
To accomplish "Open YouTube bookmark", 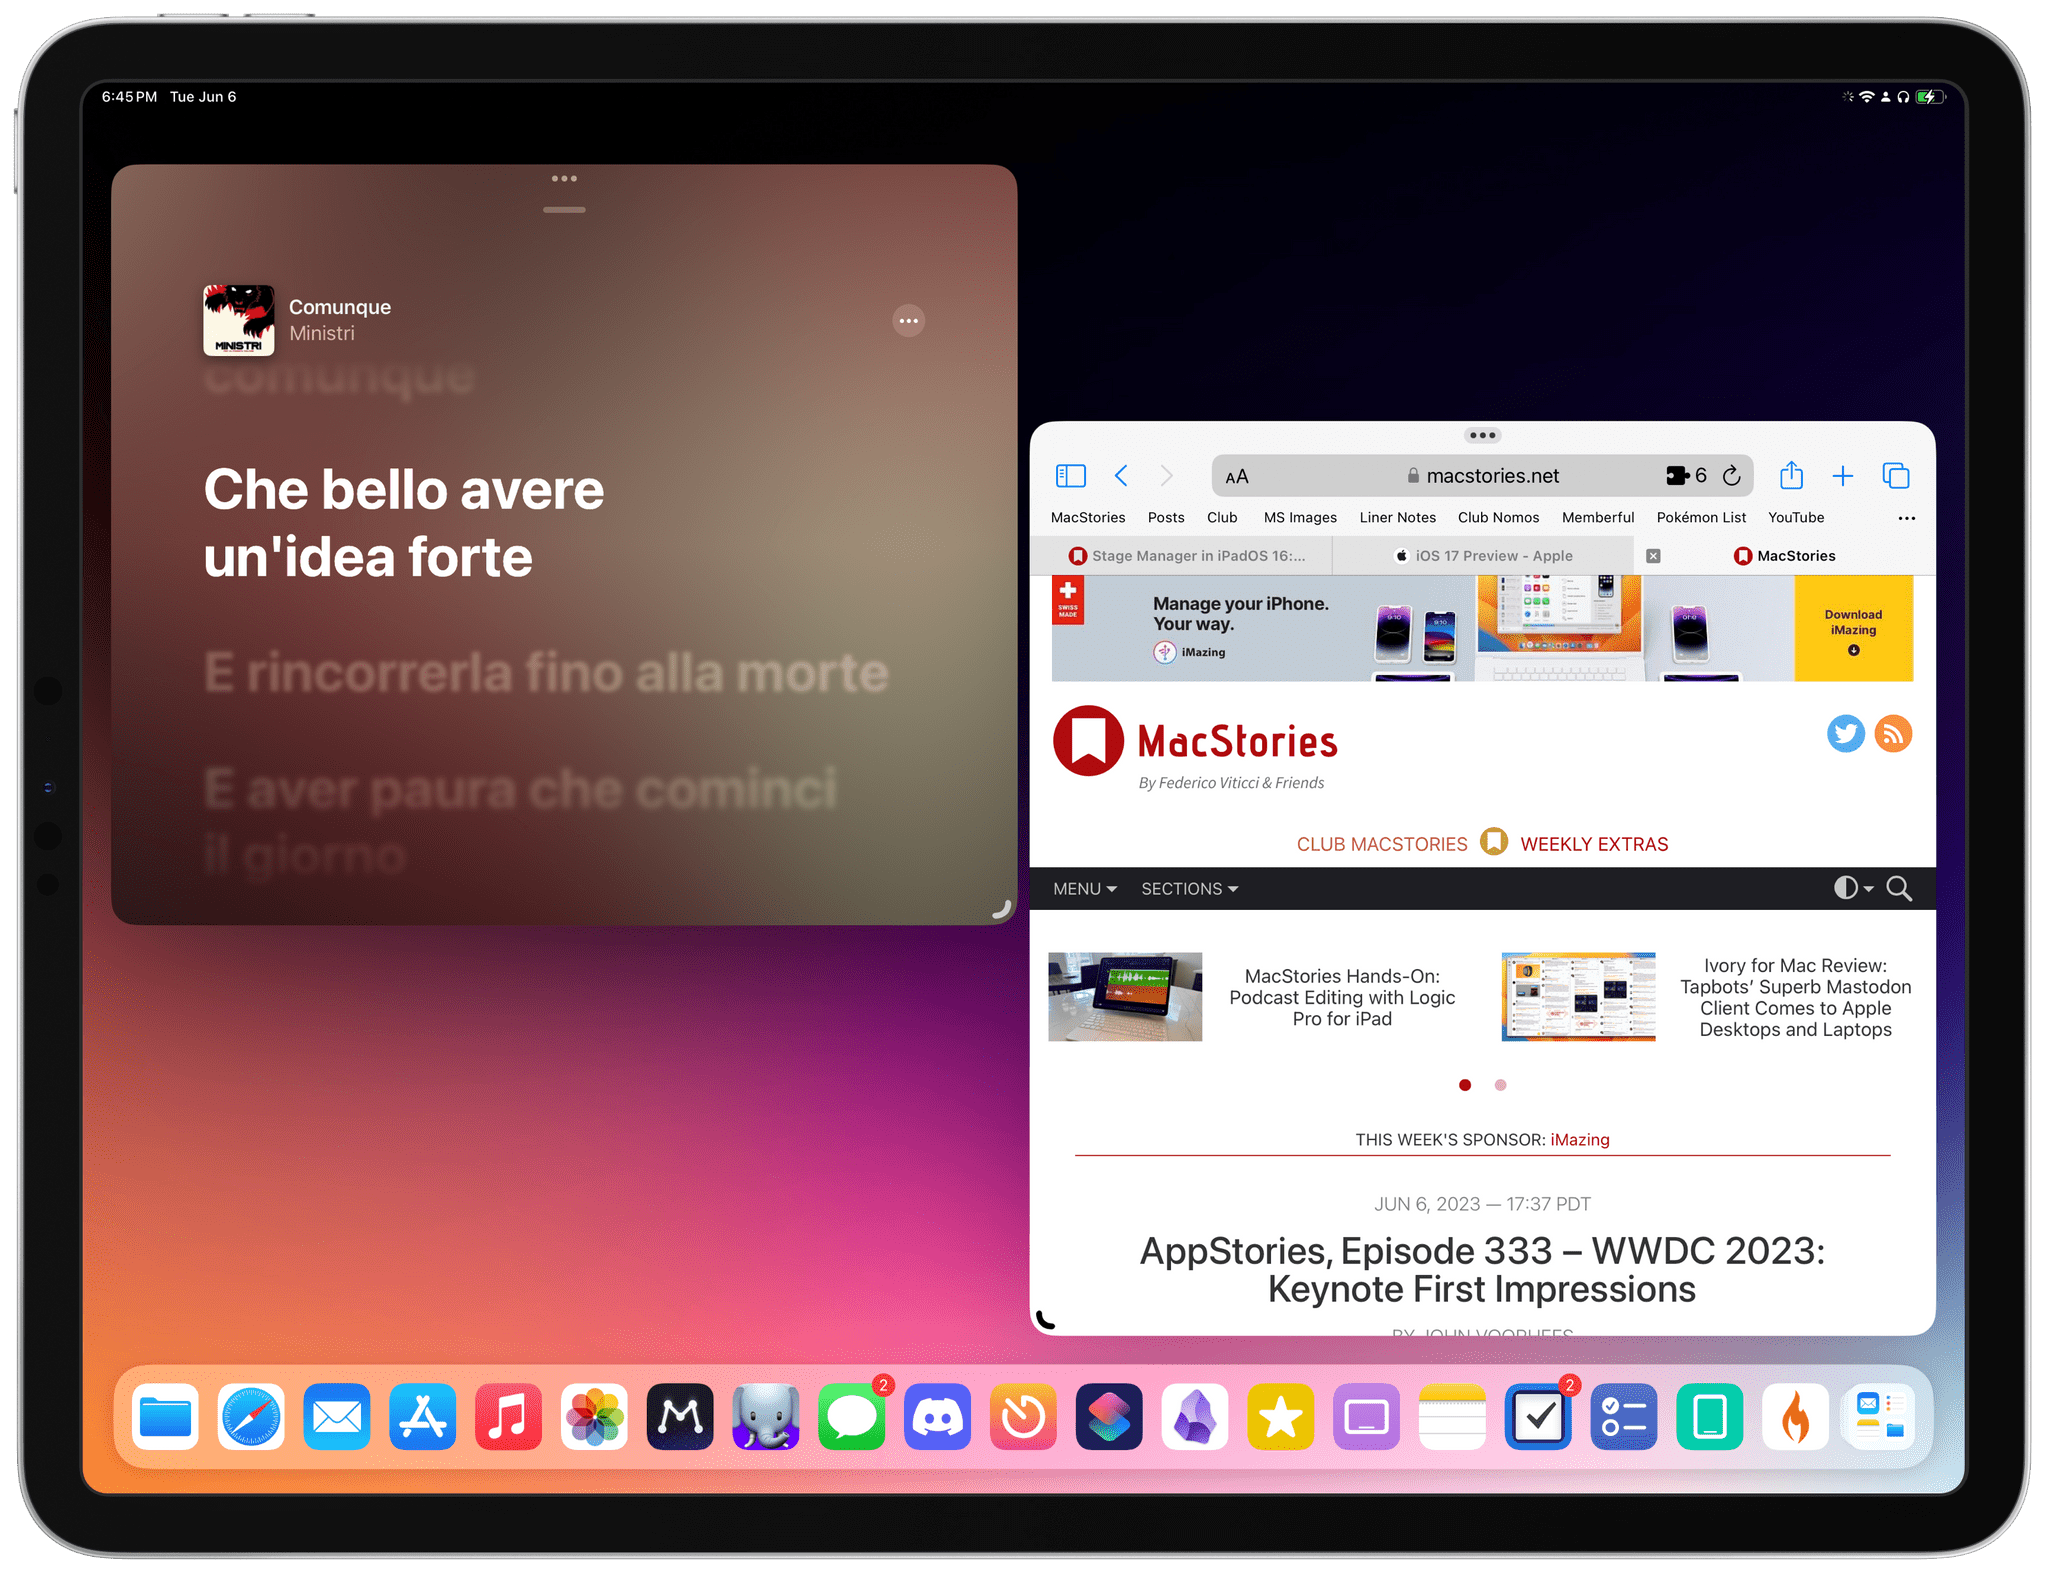I will click(x=1796, y=517).
